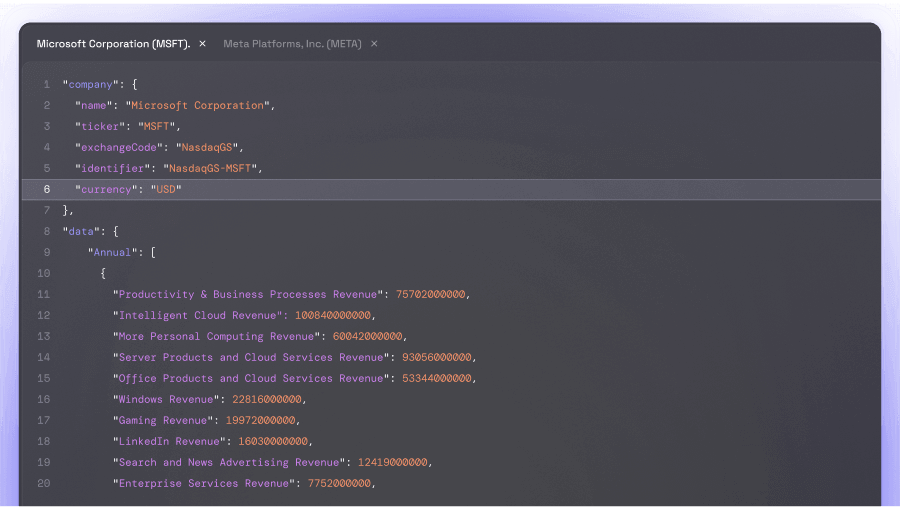Image resolution: width=900 pixels, height=507 pixels.
Task: Close the Microsoft Corporation (MSFT) tab
Action: (x=203, y=44)
